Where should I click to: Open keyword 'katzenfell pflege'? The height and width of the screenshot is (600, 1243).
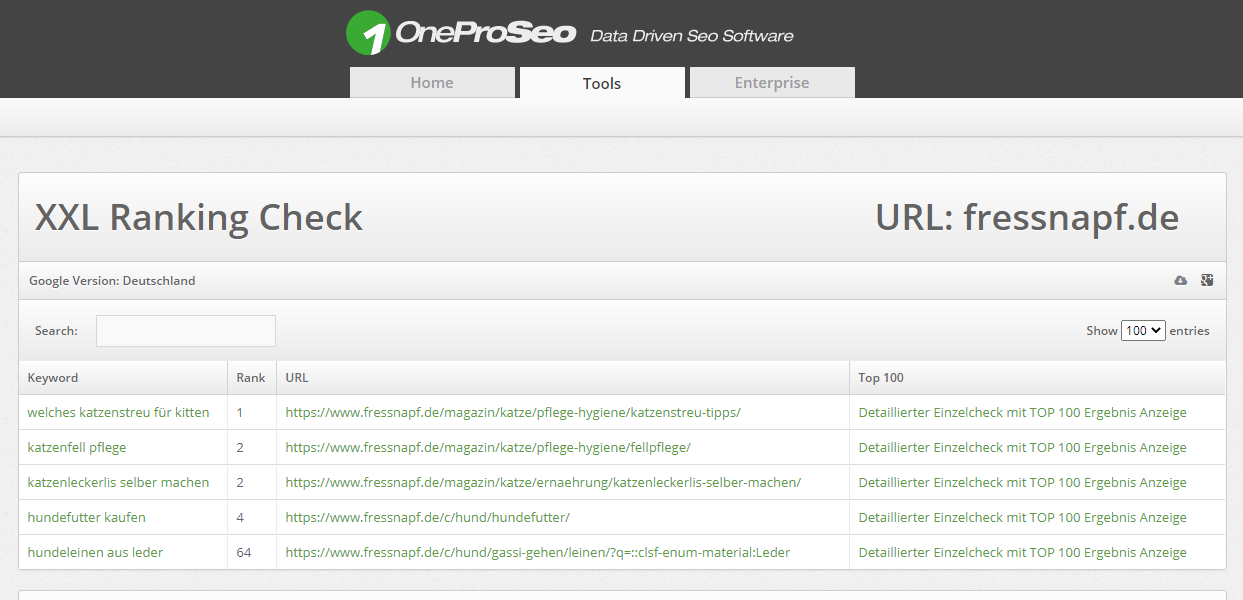pyautogui.click(x=77, y=447)
